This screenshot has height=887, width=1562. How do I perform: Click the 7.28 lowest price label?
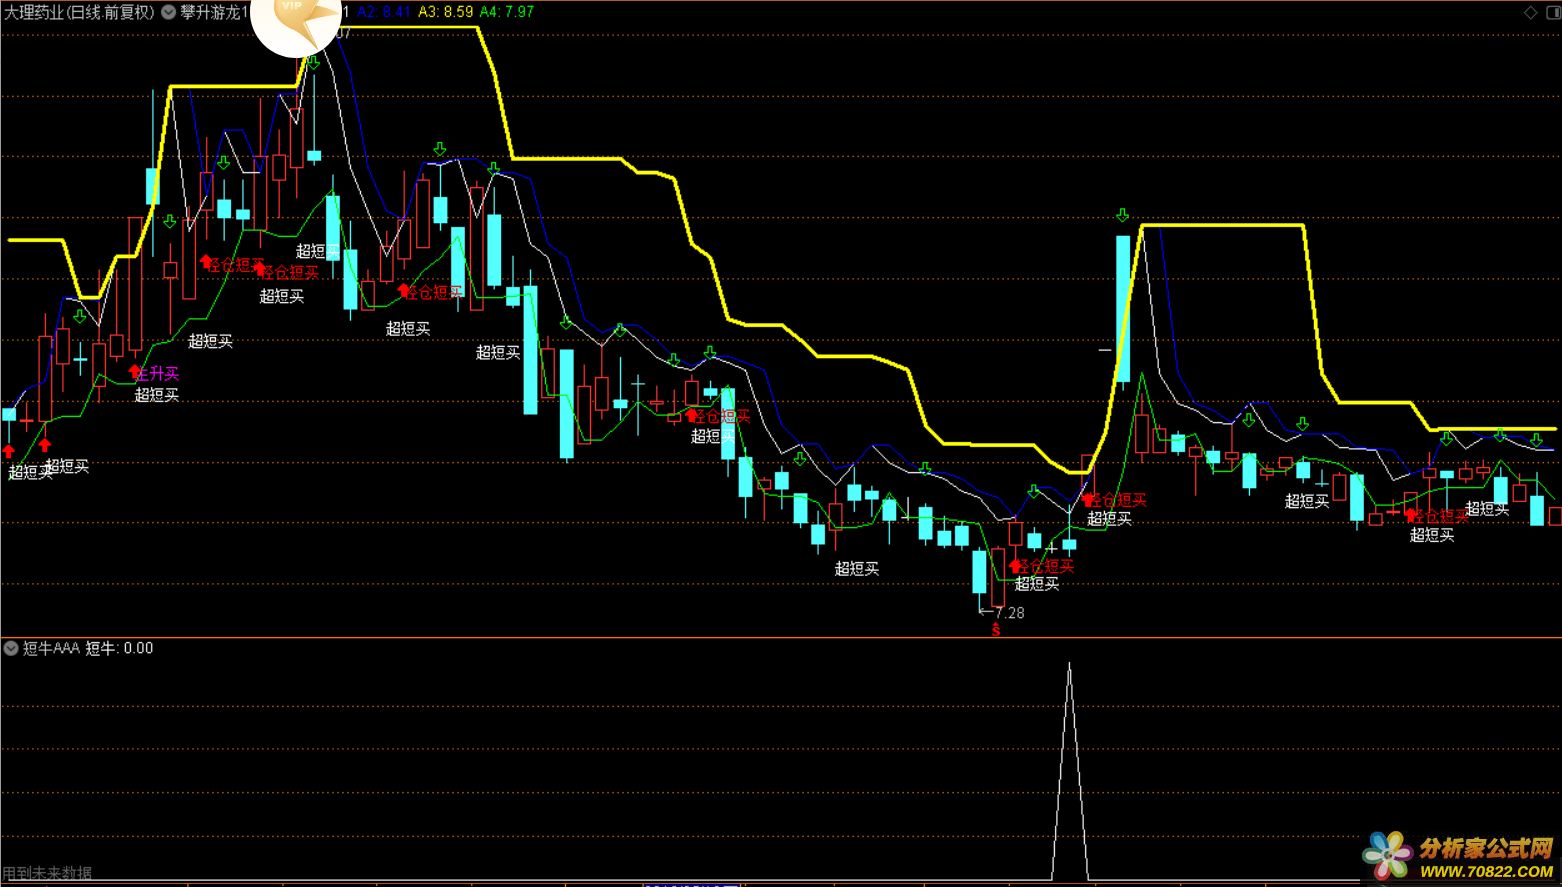point(1010,613)
